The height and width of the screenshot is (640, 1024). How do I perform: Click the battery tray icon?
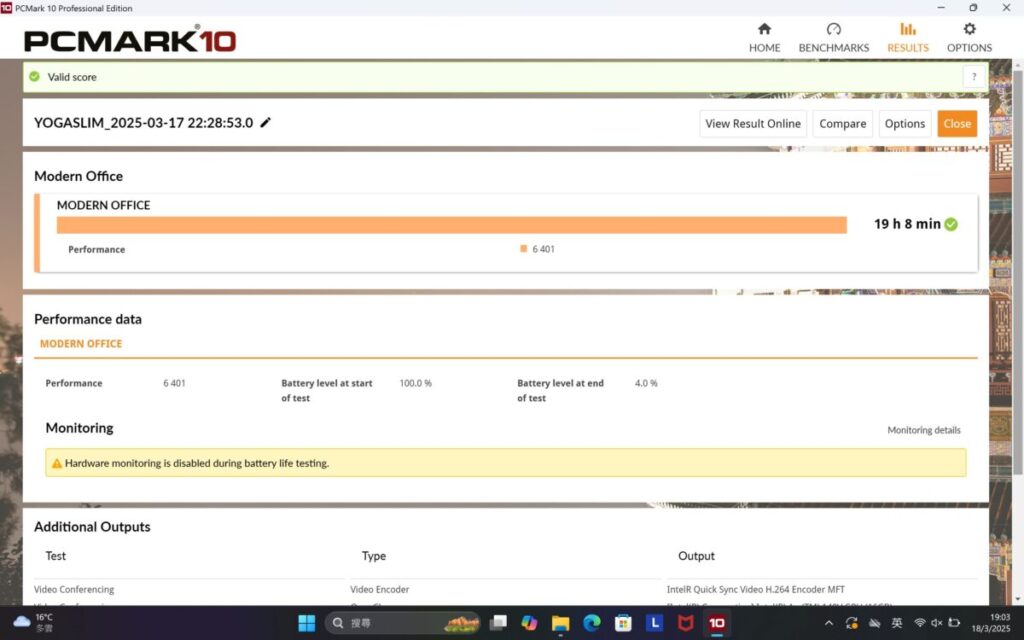tap(953, 623)
